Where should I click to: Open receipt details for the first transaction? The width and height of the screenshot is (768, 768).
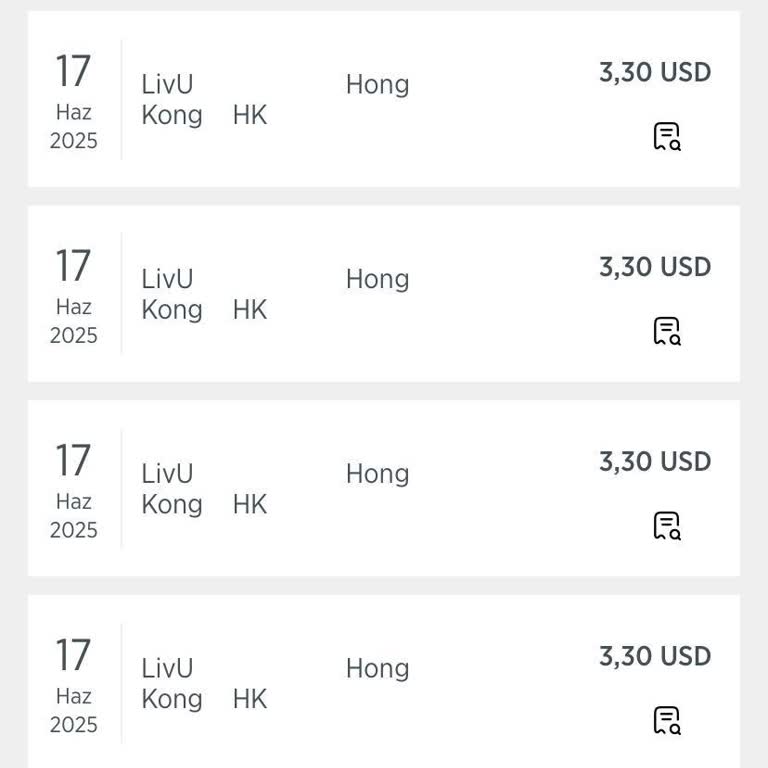coord(667,137)
